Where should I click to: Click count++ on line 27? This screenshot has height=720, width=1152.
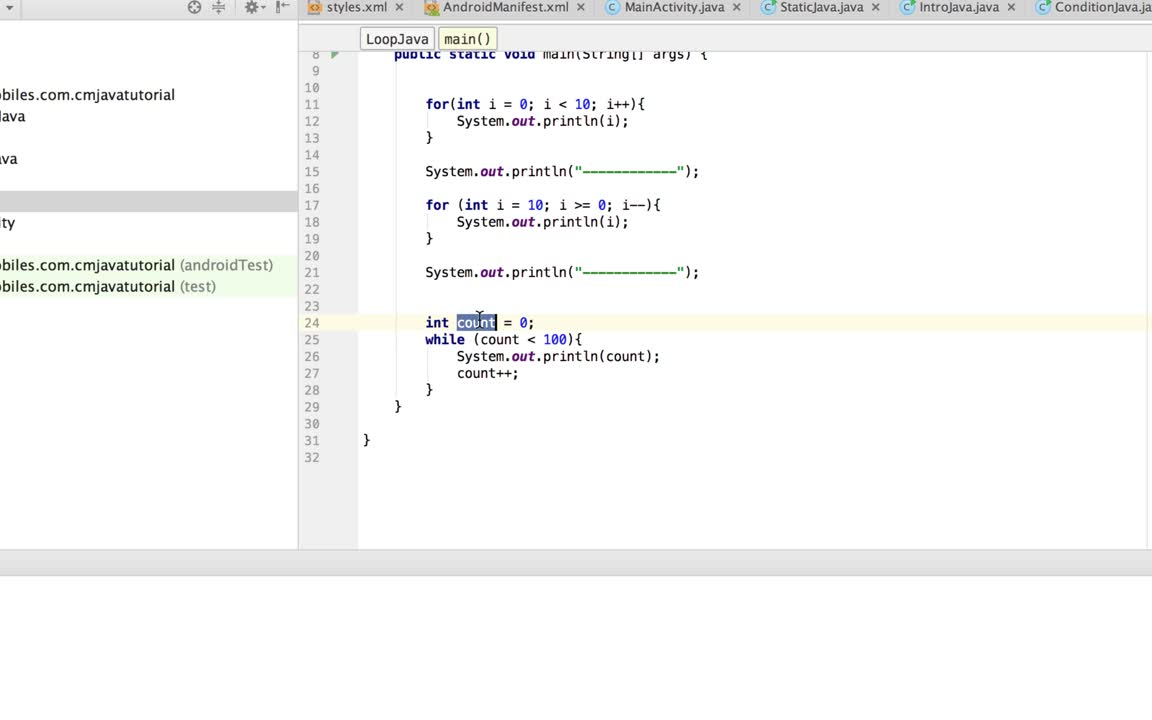tap(487, 373)
